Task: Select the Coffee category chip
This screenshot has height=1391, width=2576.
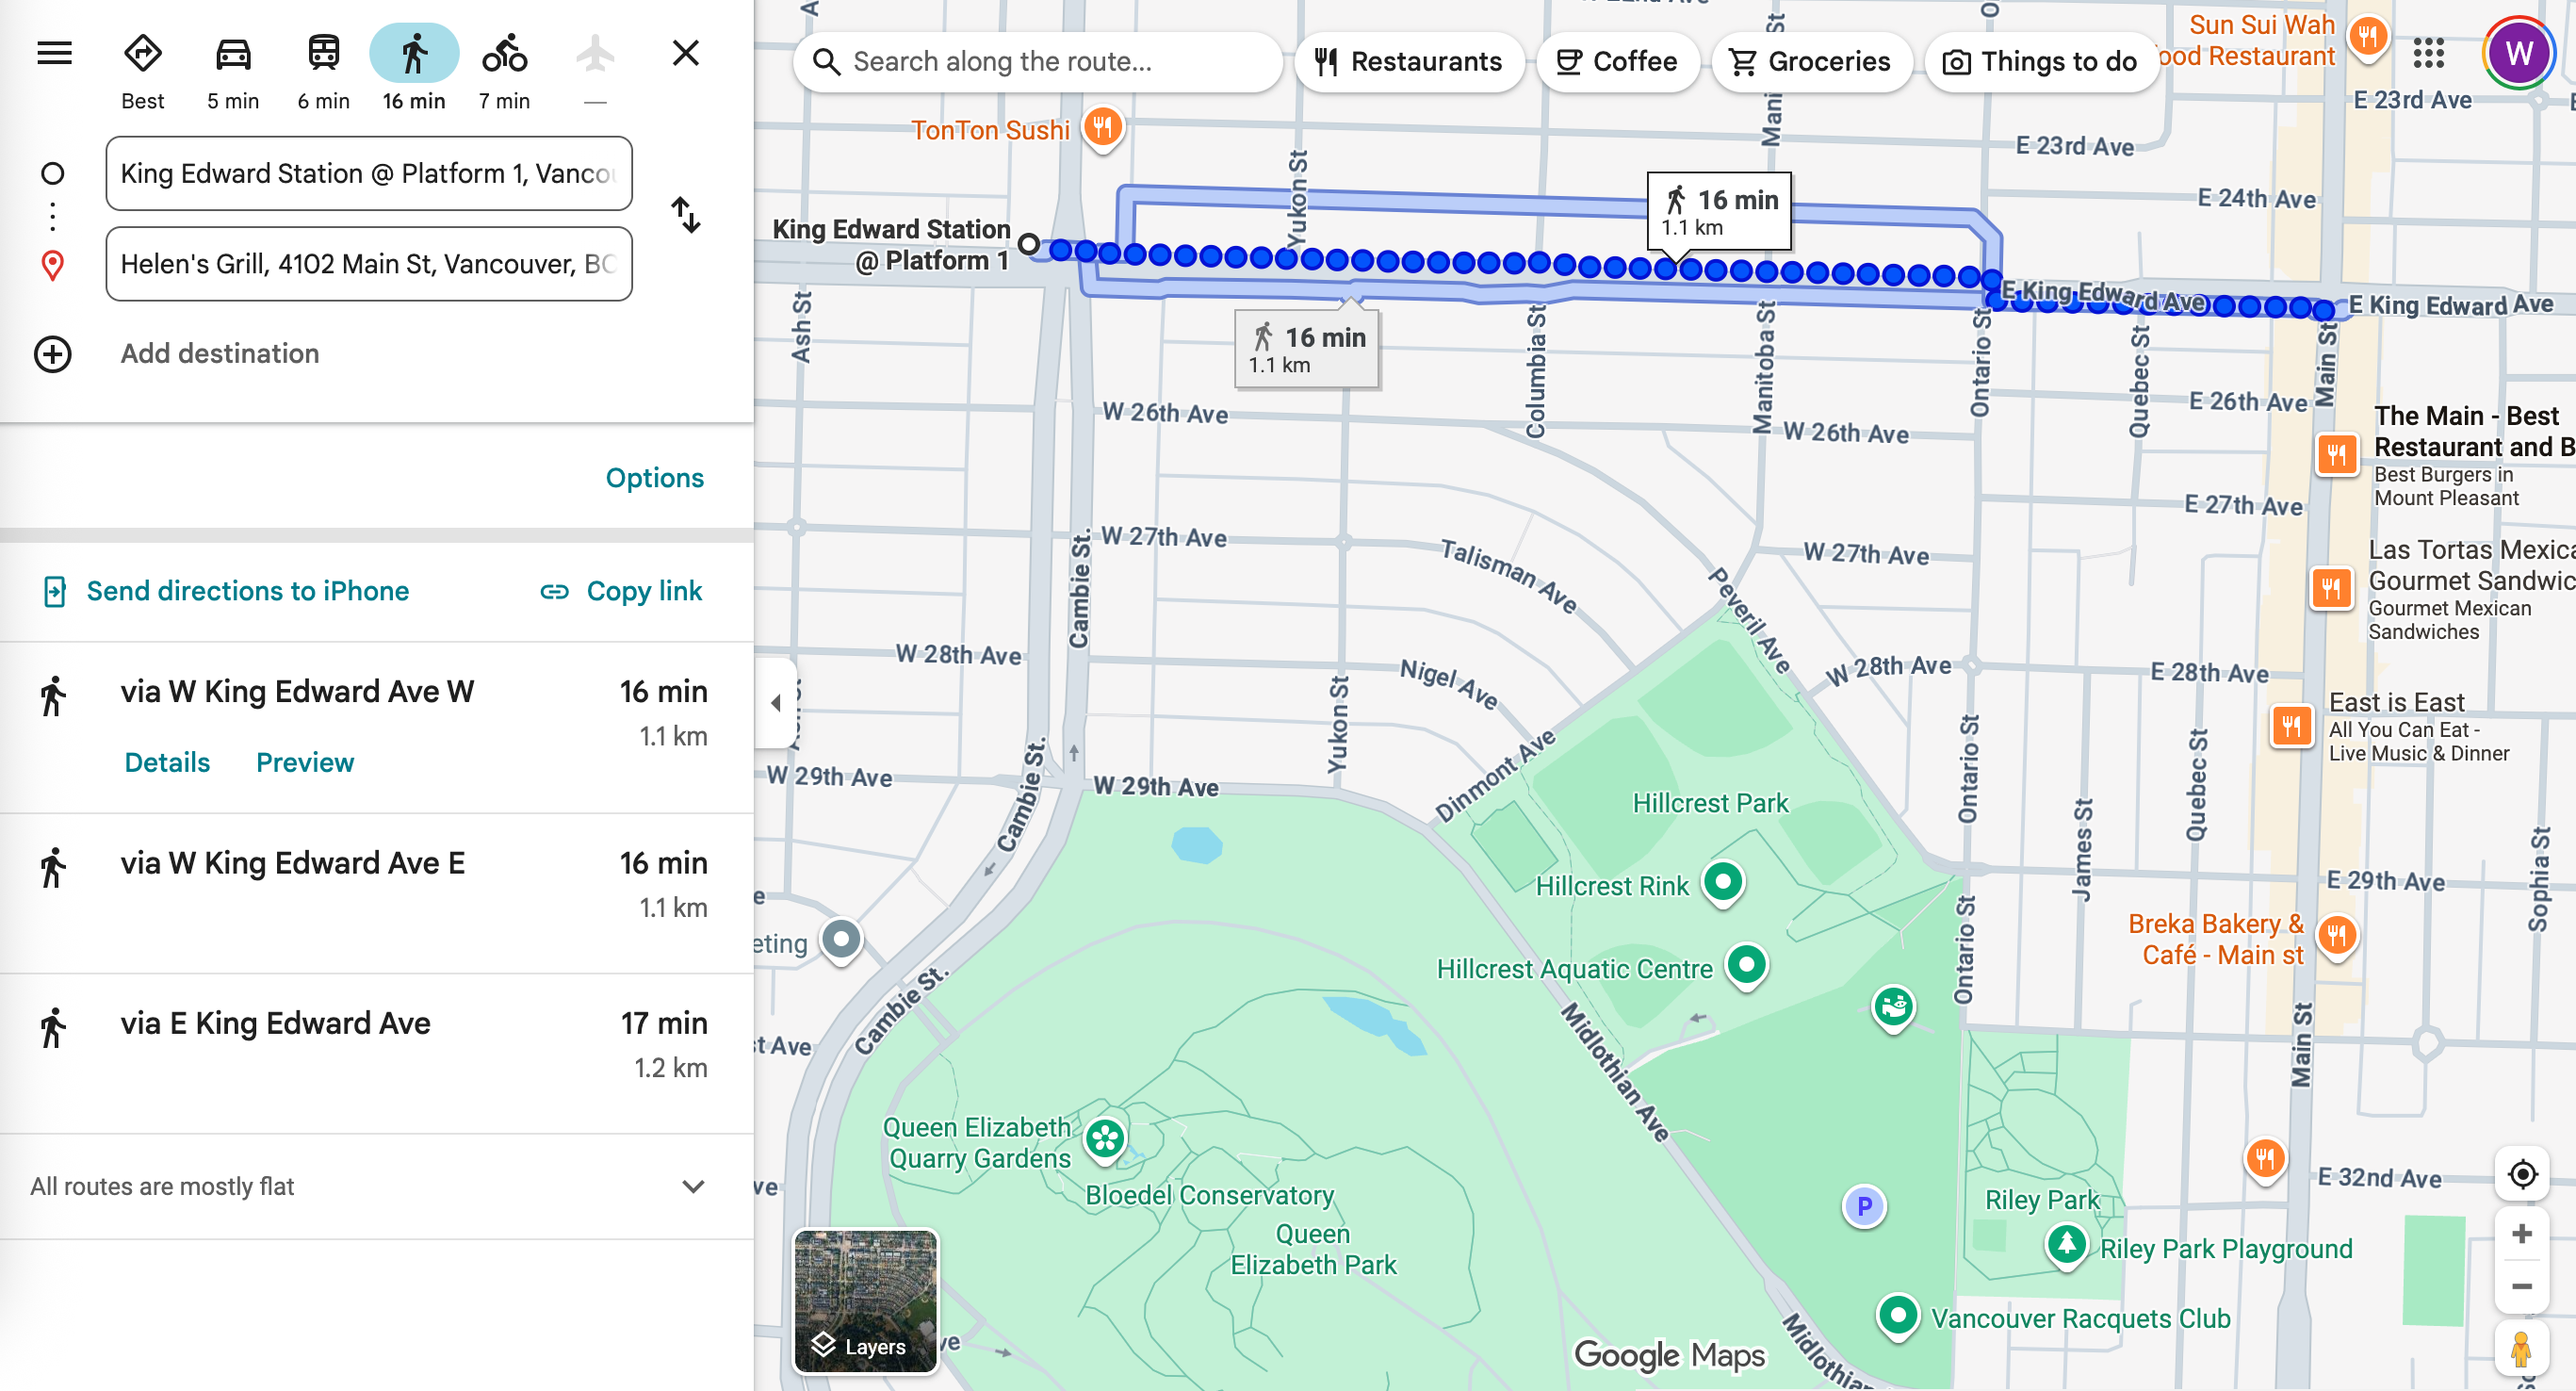Action: click(1617, 62)
